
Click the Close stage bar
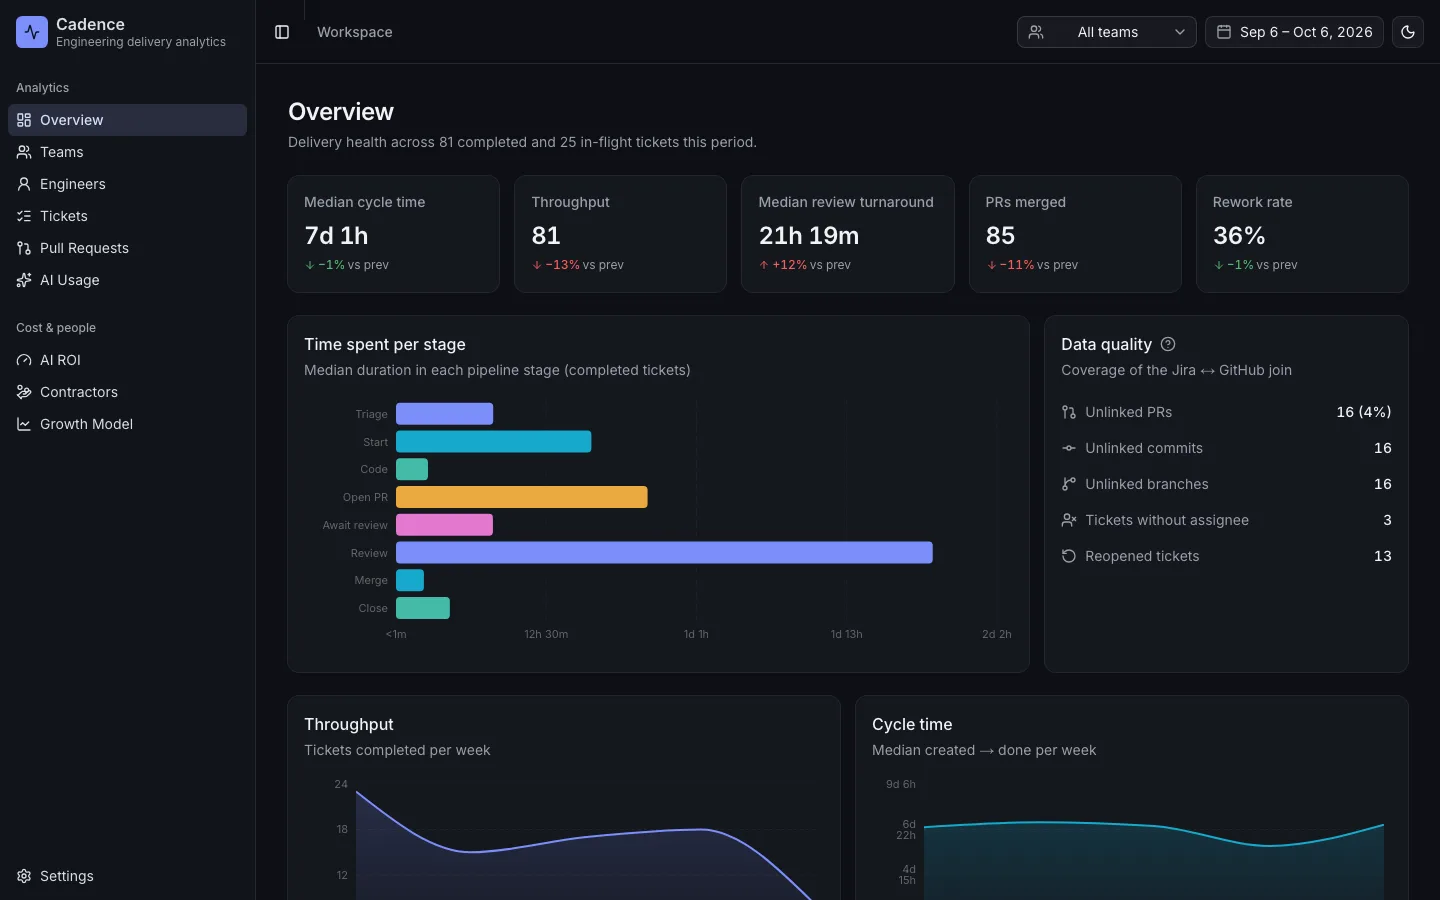pos(423,608)
